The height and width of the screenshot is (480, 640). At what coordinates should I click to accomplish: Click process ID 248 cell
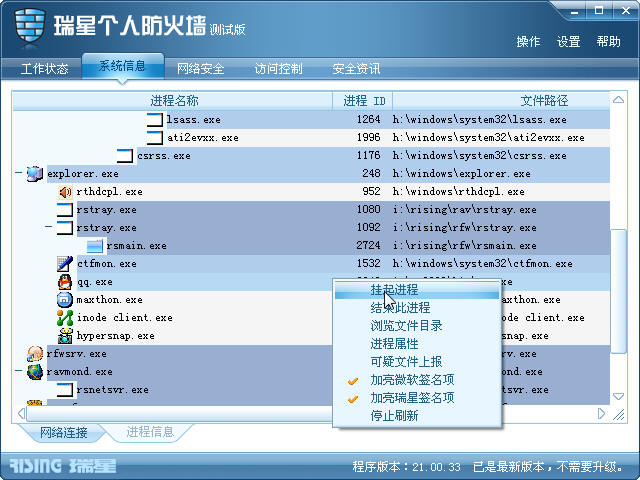click(371, 173)
